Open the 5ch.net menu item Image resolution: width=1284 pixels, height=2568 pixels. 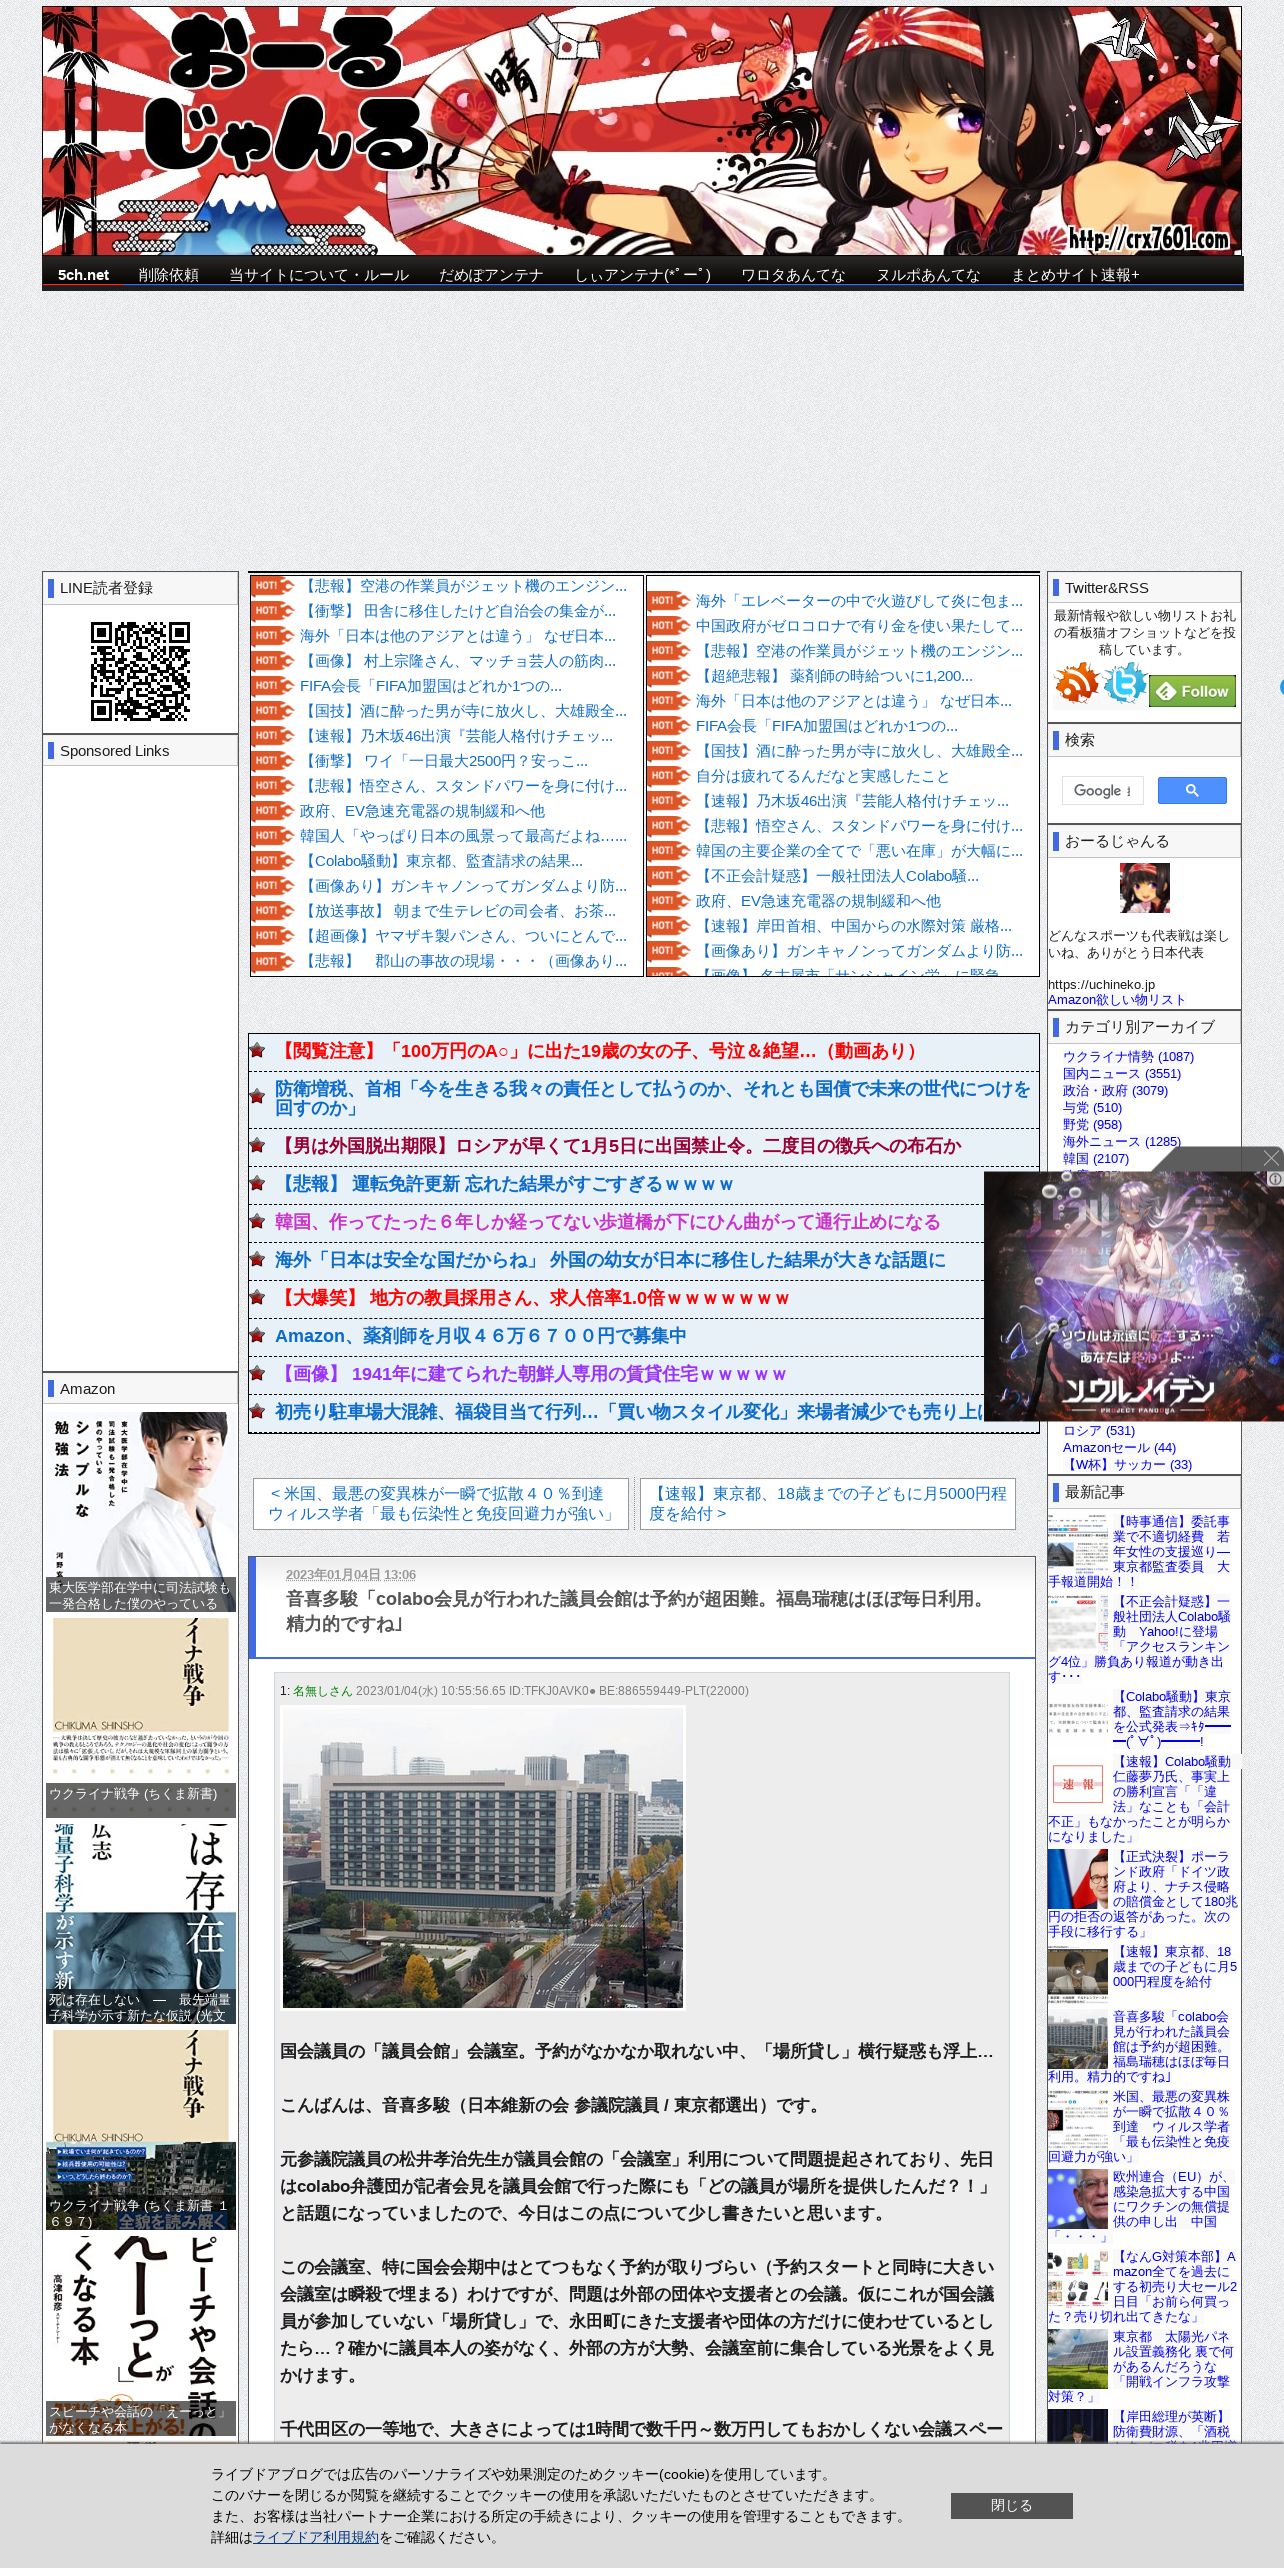point(83,275)
